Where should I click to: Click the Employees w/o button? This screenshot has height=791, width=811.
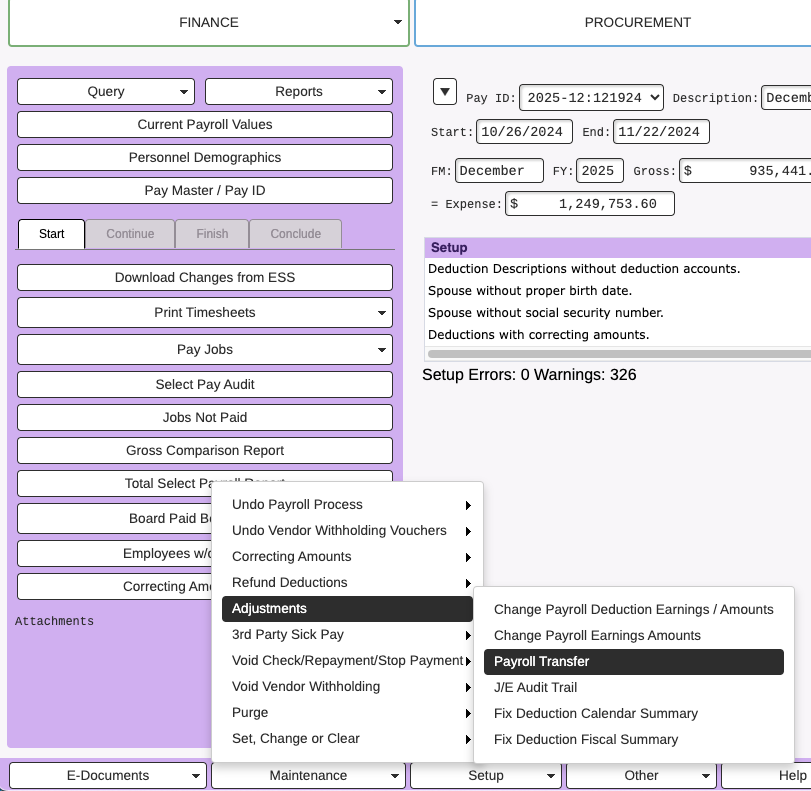pos(115,554)
